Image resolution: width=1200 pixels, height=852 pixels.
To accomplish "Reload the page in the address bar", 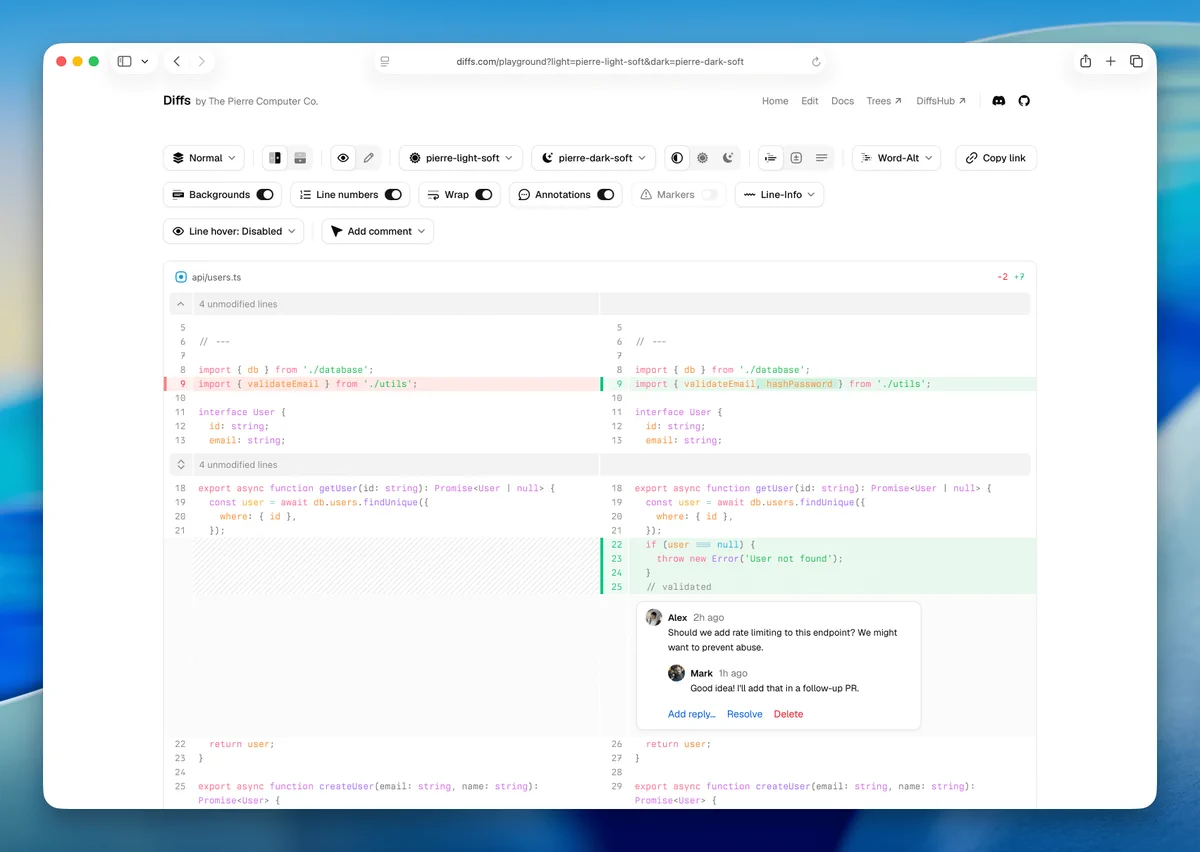I will [x=816, y=62].
